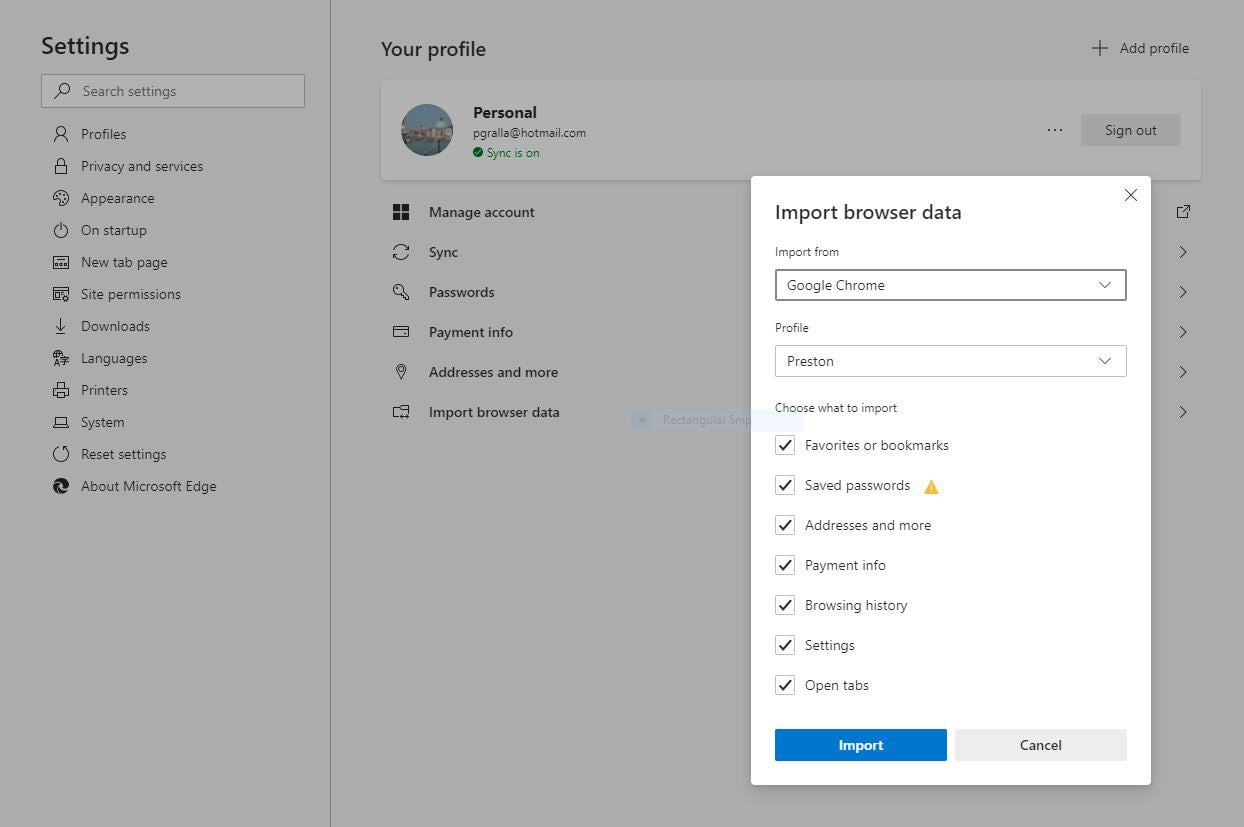Click the warning icon beside Saved passwords
This screenshot has height=827, width=1244.
tap(930, 485)
